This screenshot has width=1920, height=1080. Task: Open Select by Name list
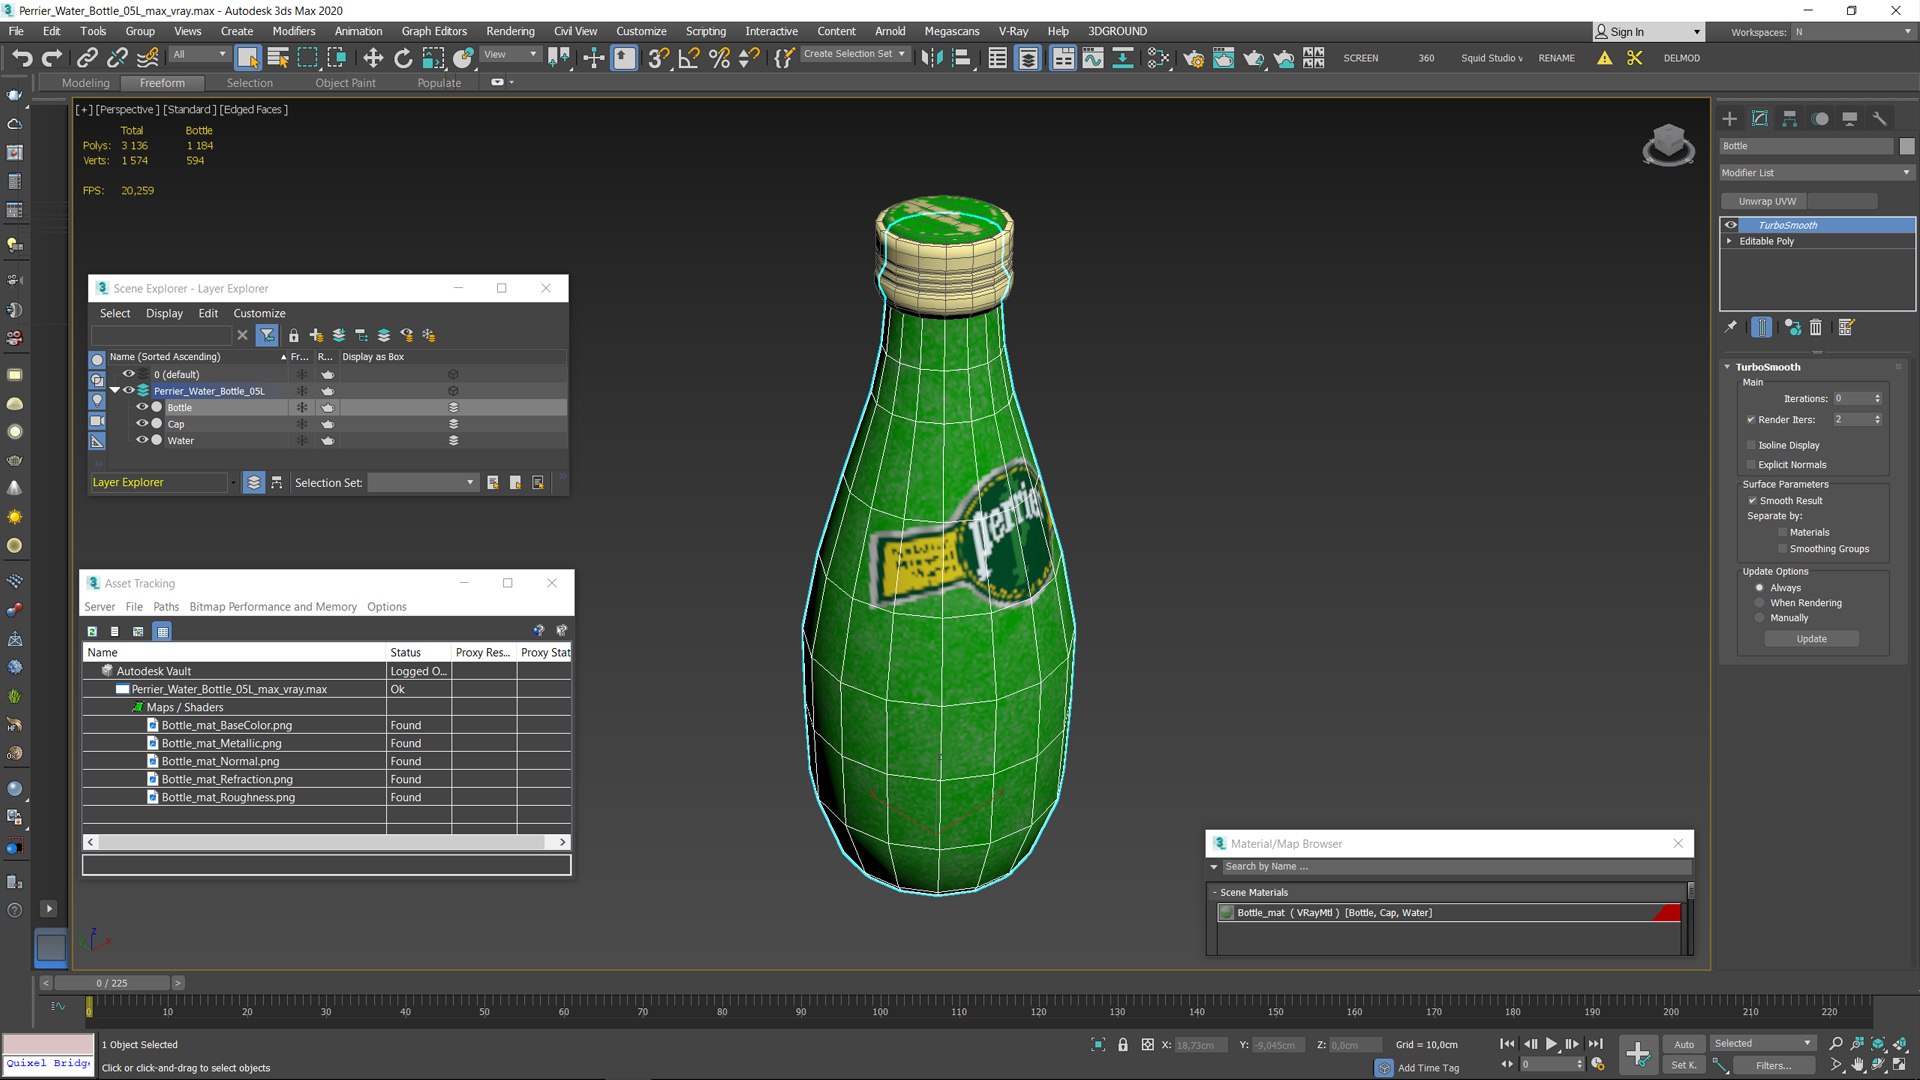point(277,58)
